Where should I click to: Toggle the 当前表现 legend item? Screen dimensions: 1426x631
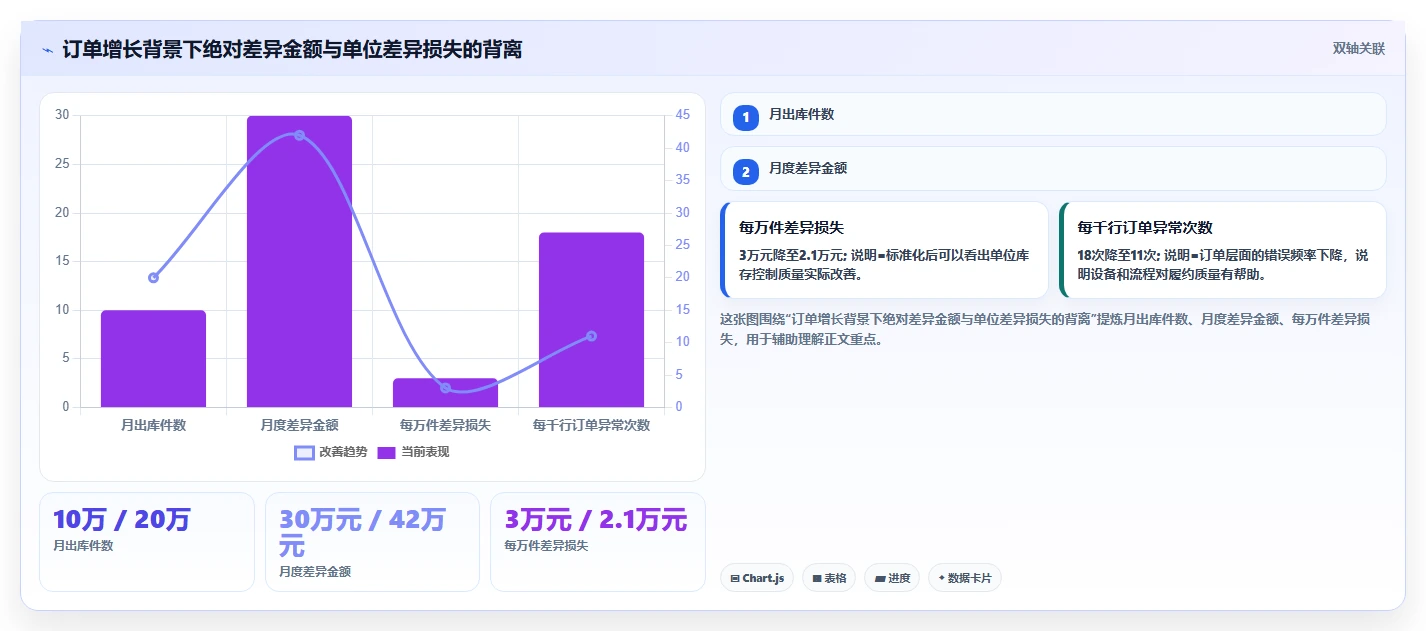click(x=413, y=452)
